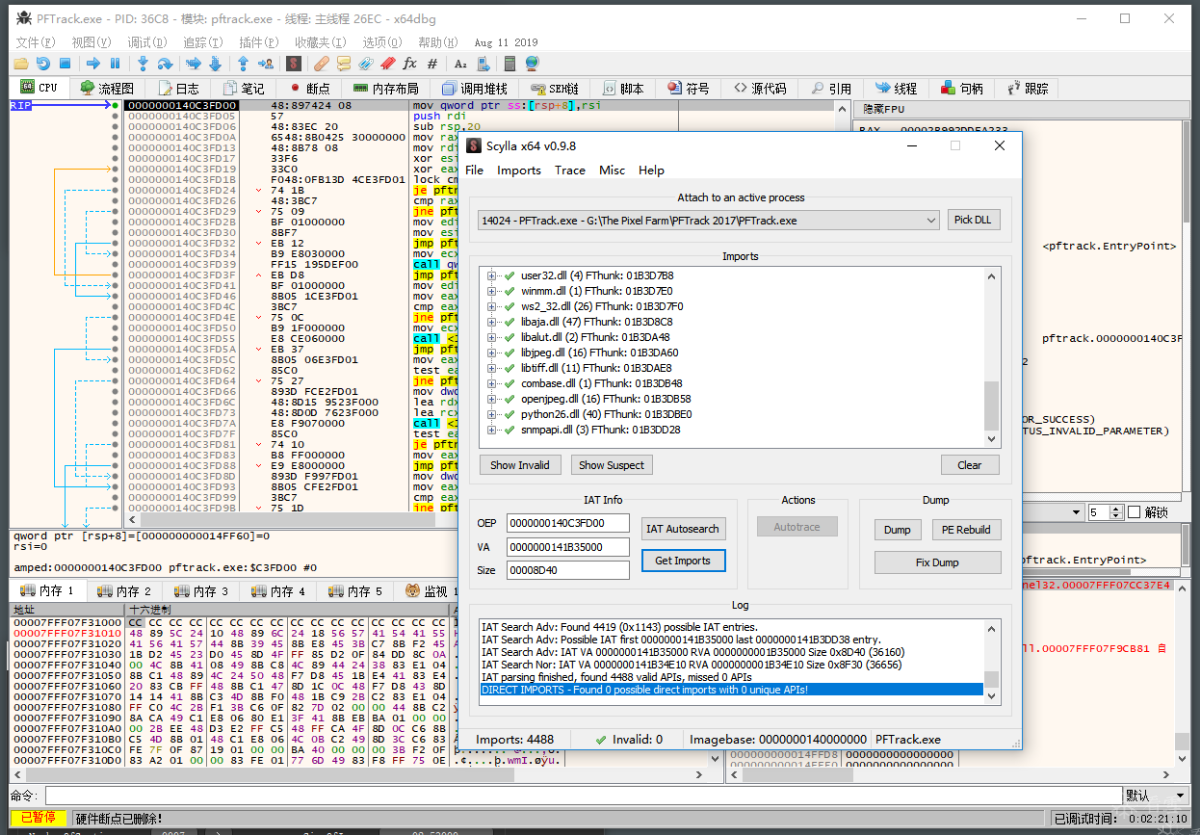Expand the python26.dll import node

pos(491,414)
